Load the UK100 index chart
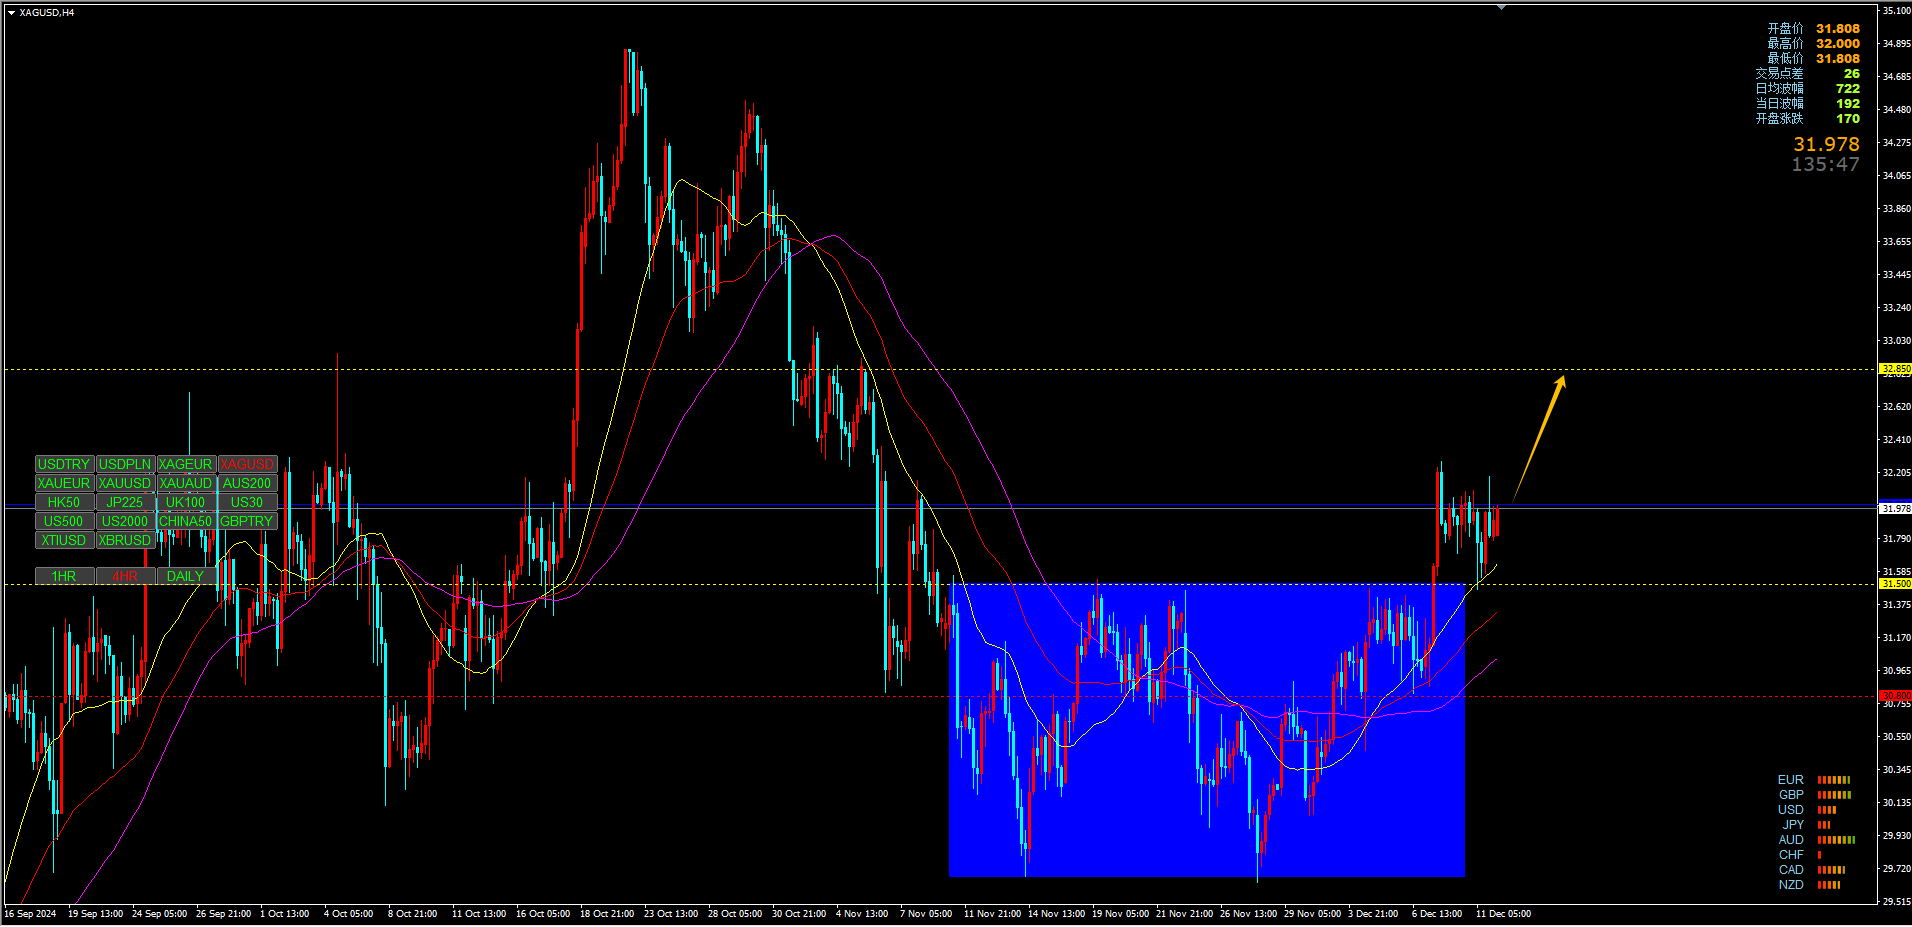Image resolution: width=1912 pixels, height=927 pixels. [186, 502]
